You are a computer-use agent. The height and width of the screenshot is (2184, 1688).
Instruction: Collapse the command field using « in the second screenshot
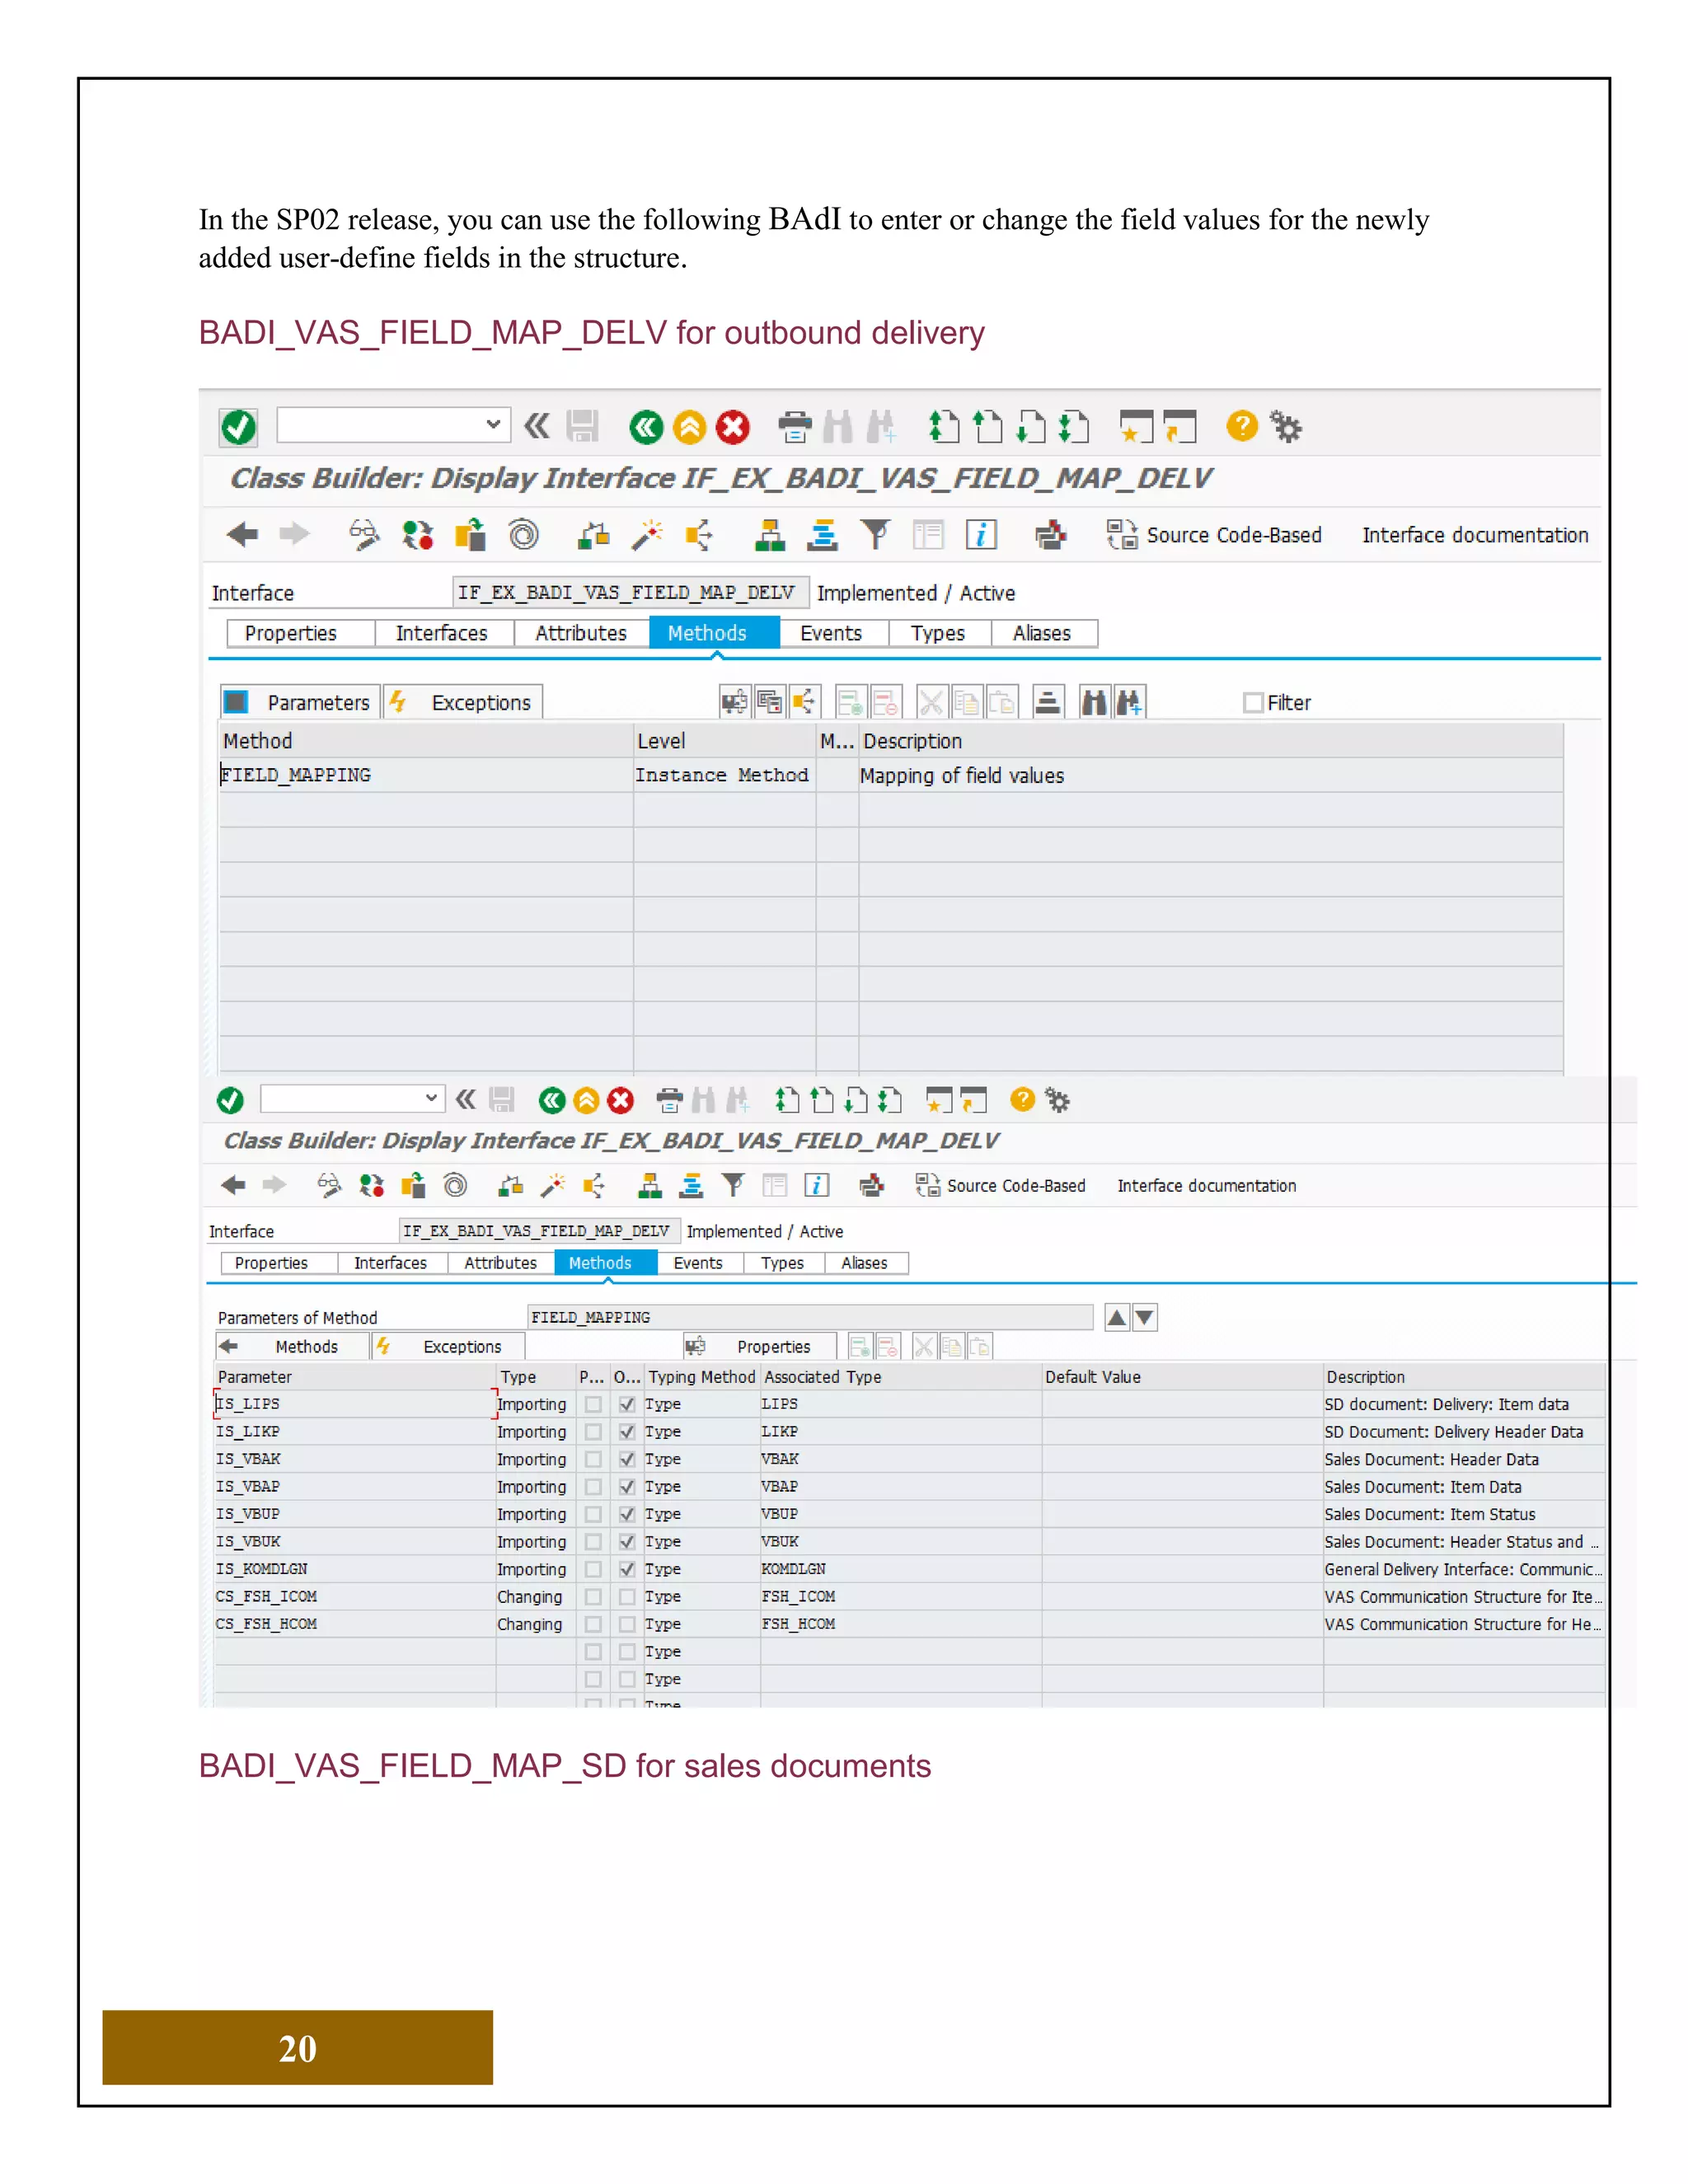465,1099
